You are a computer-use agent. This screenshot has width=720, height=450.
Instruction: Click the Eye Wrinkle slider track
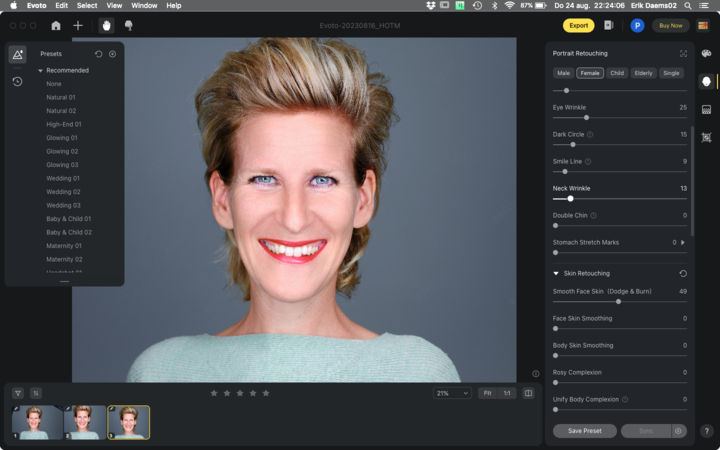coord(620,117)
